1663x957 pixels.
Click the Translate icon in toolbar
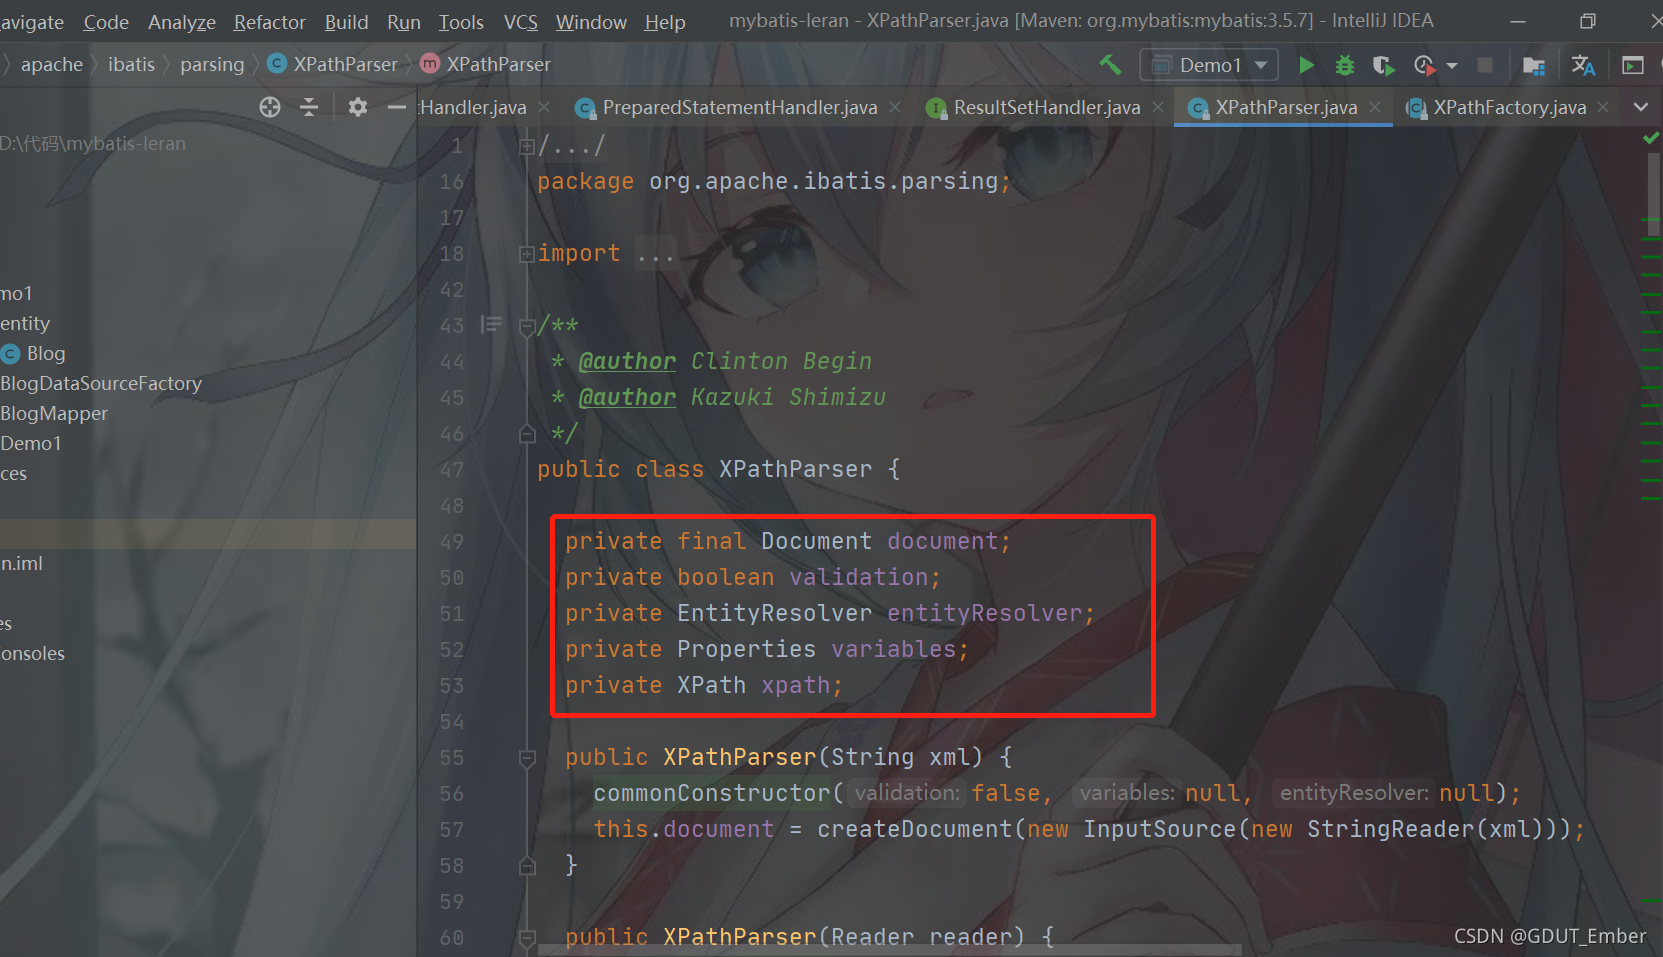pyautogui.click(x=1583, y=65)
